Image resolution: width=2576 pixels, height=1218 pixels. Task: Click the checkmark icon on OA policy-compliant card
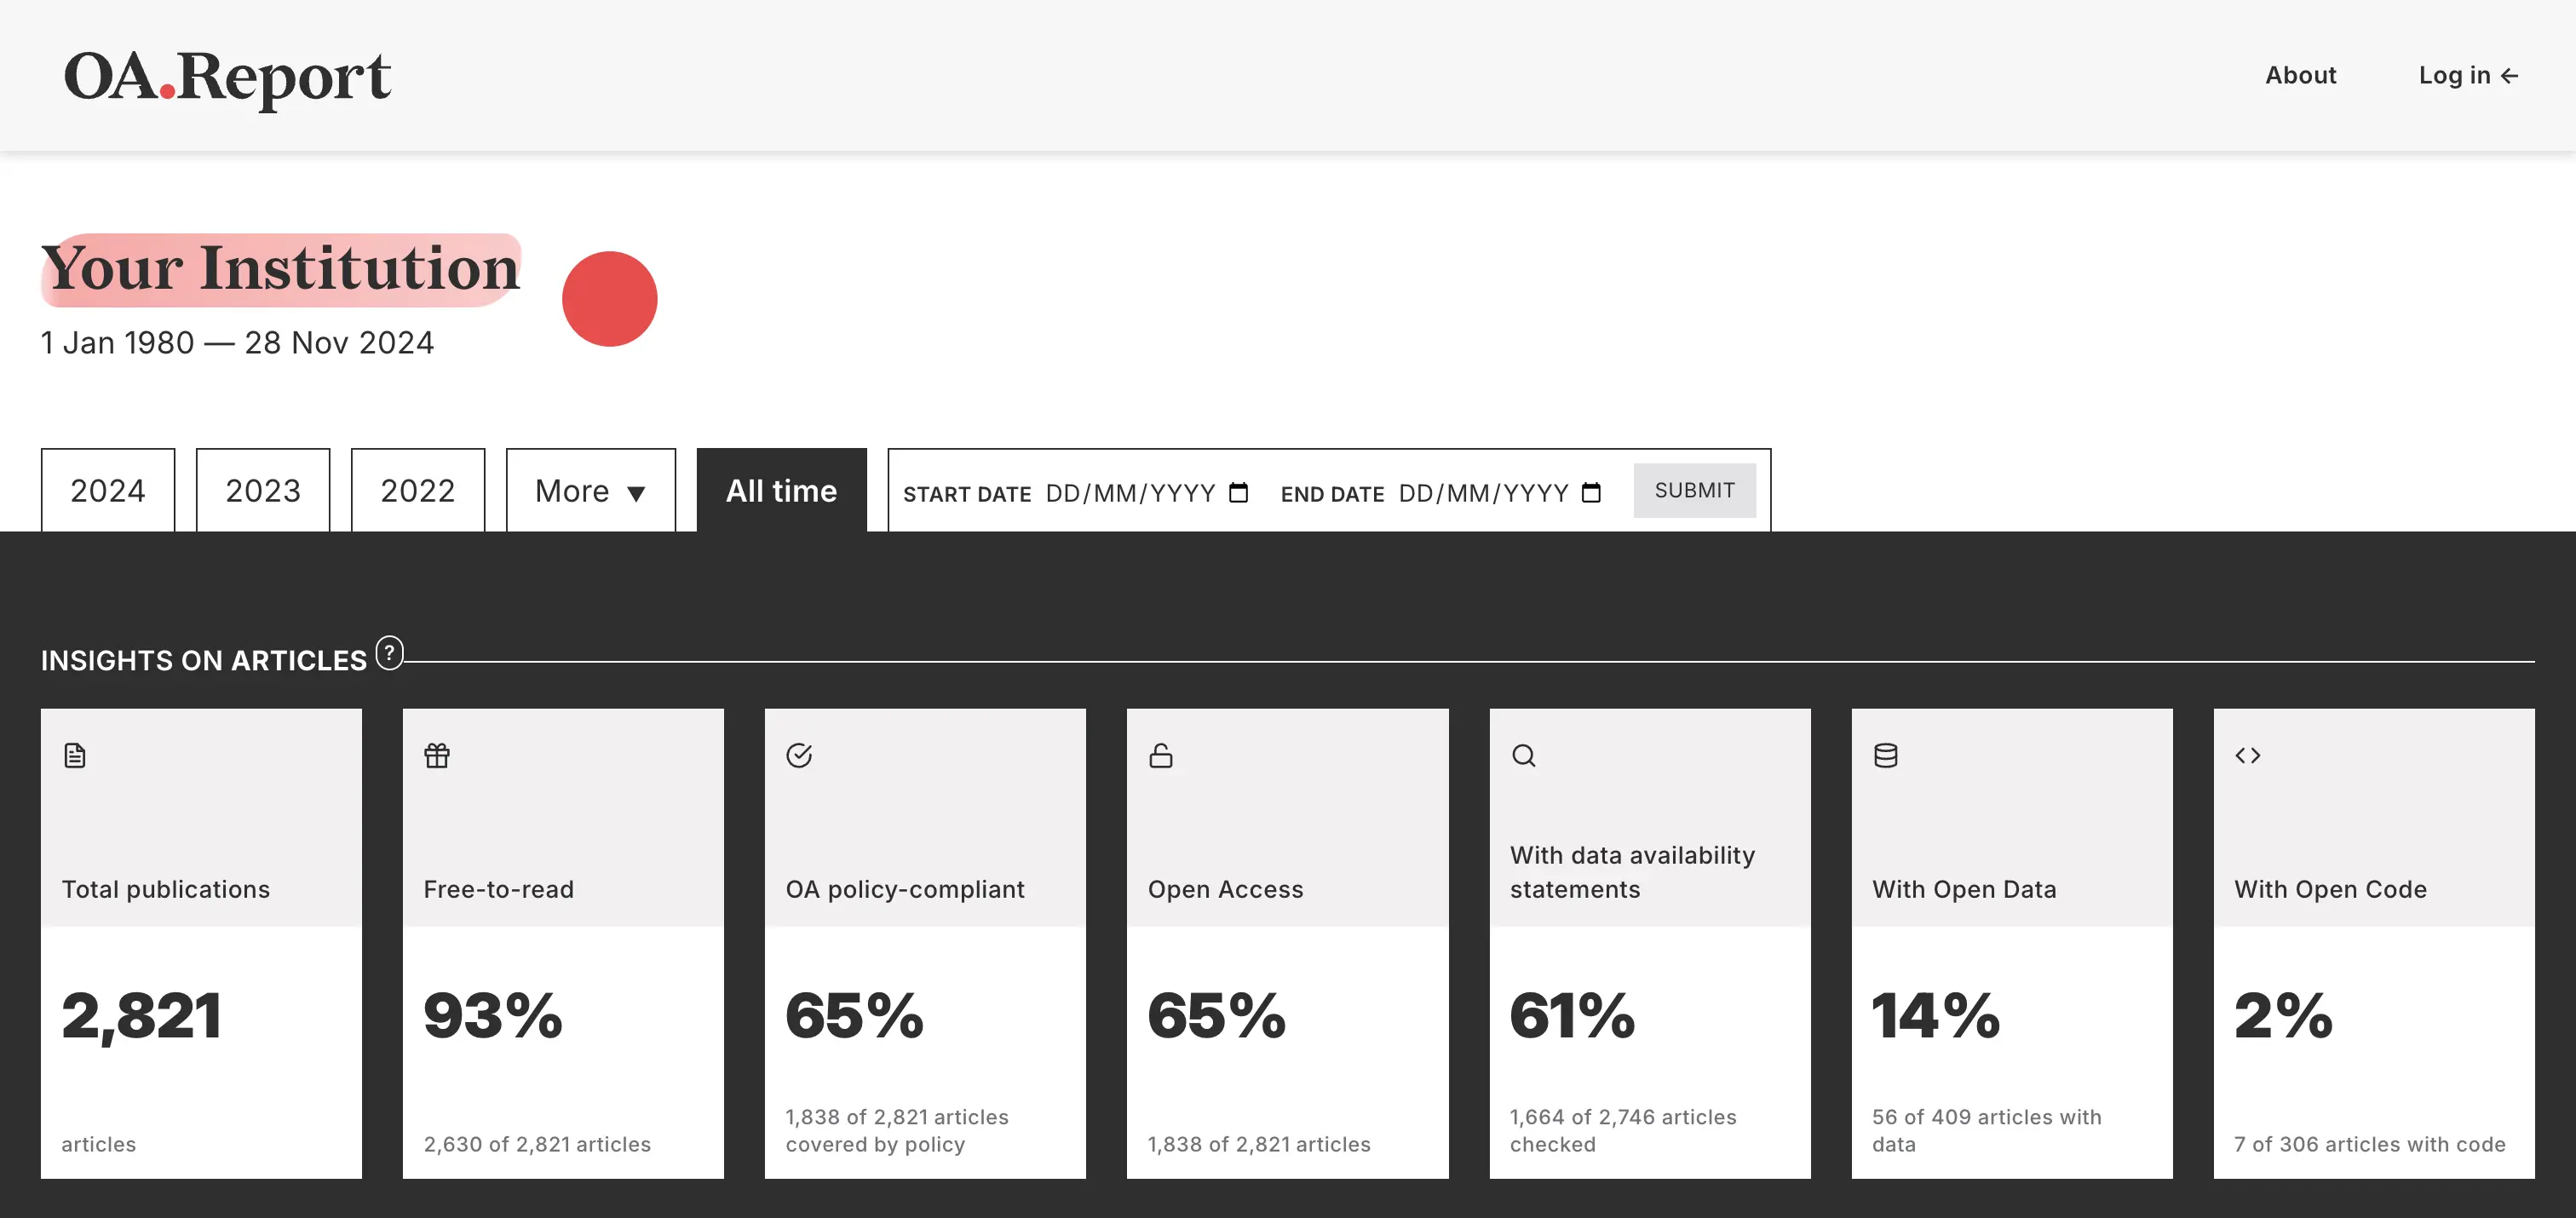(x=799, y=755)
